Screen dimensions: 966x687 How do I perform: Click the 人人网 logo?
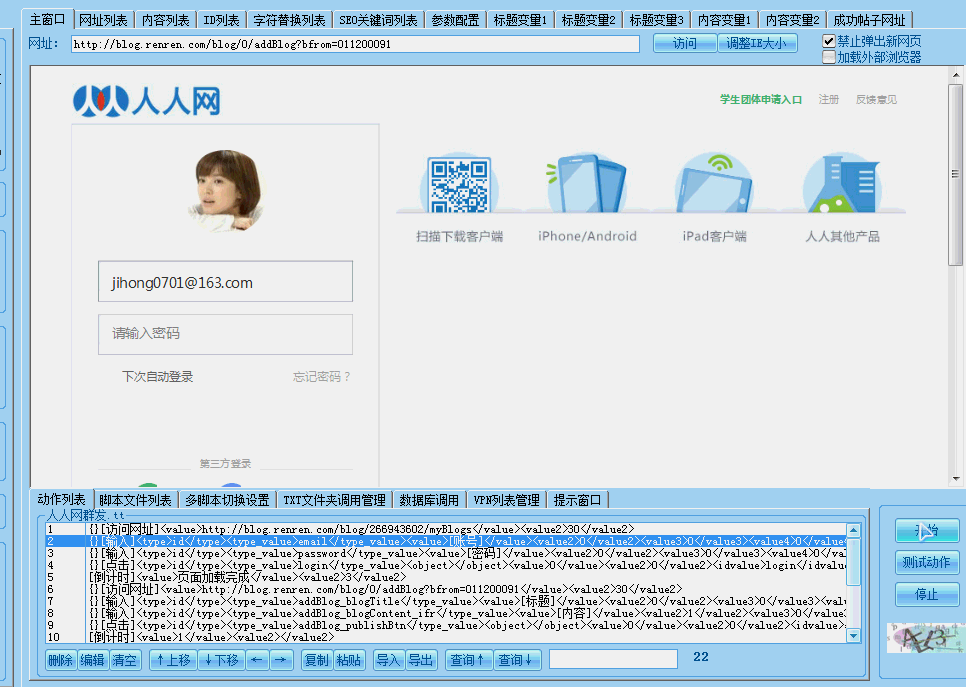147,100
